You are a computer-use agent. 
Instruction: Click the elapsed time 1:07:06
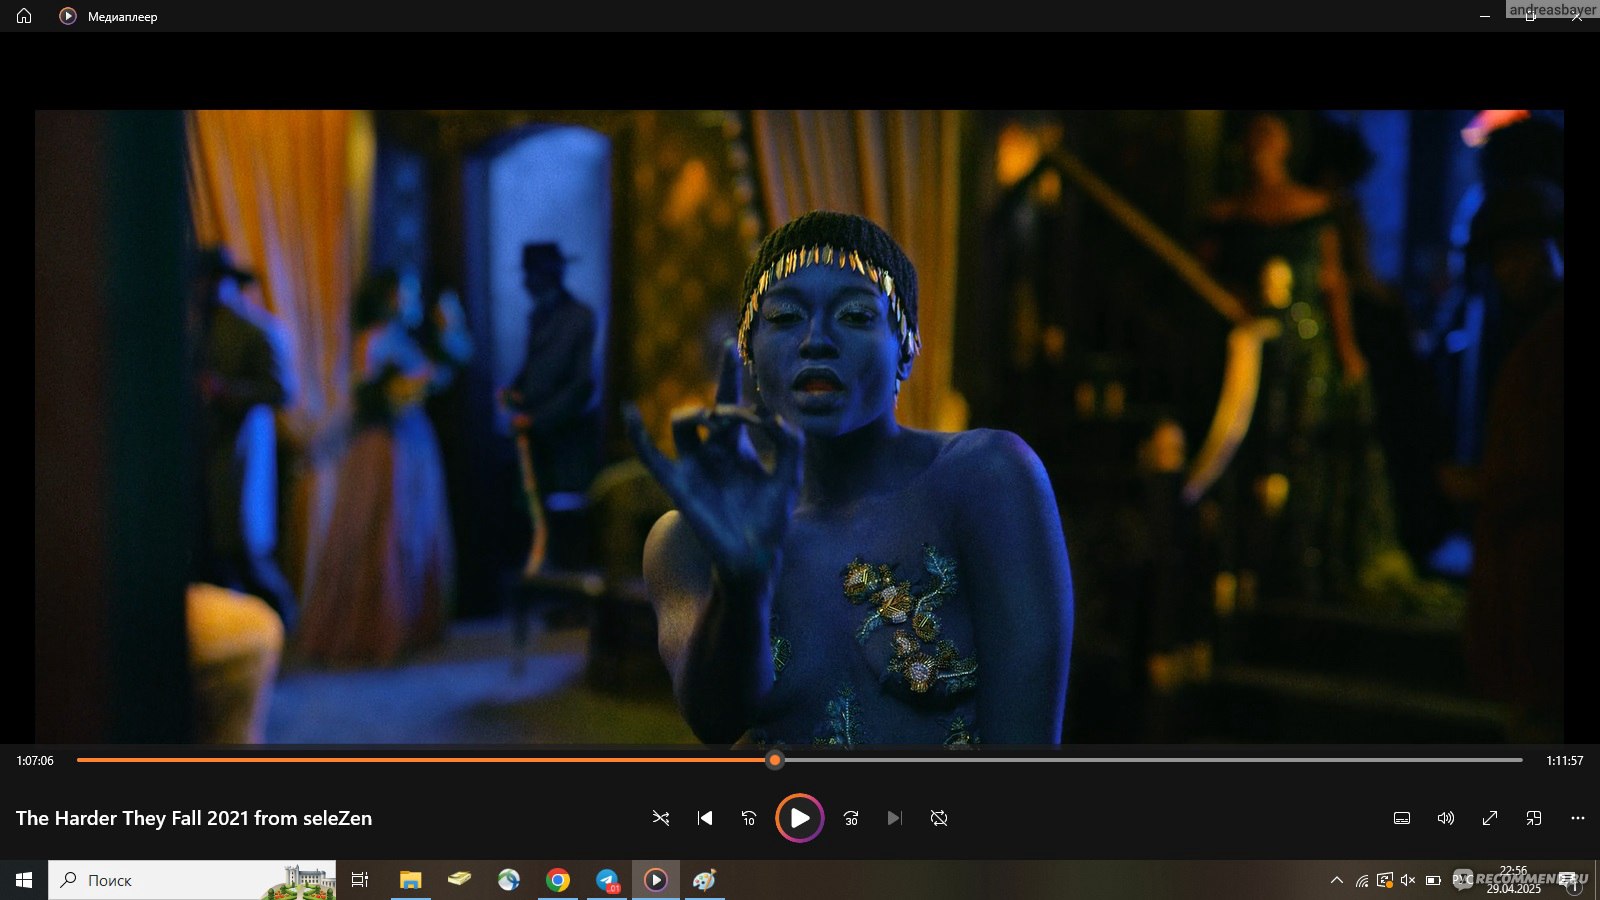click(35, 761)
